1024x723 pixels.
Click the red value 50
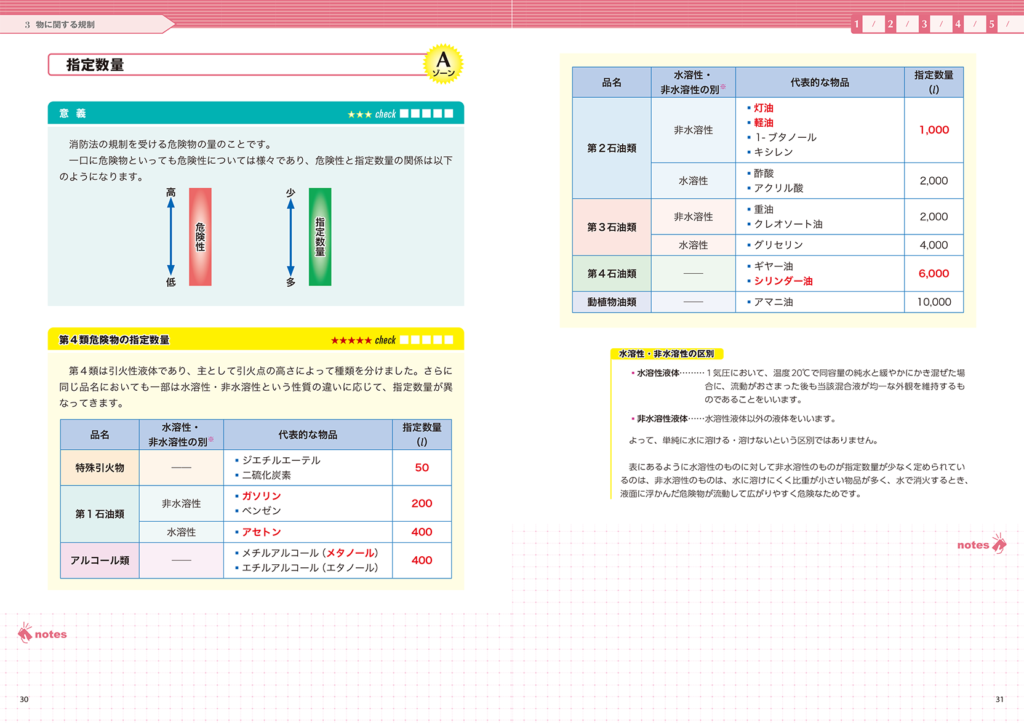click(422, 468)
